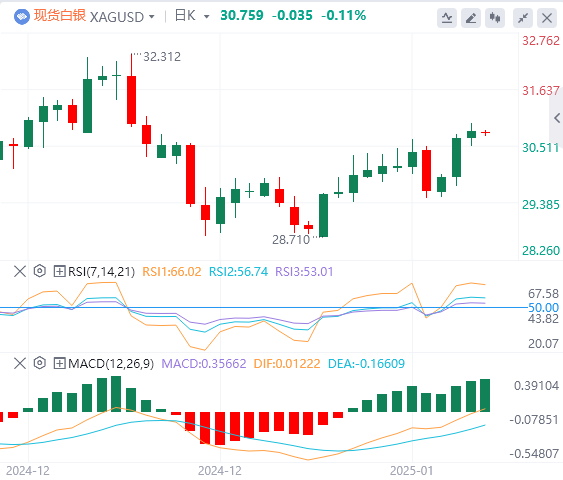
Task: Click the RSI(7,14,21) indicator label
Action: click(102, 272)
